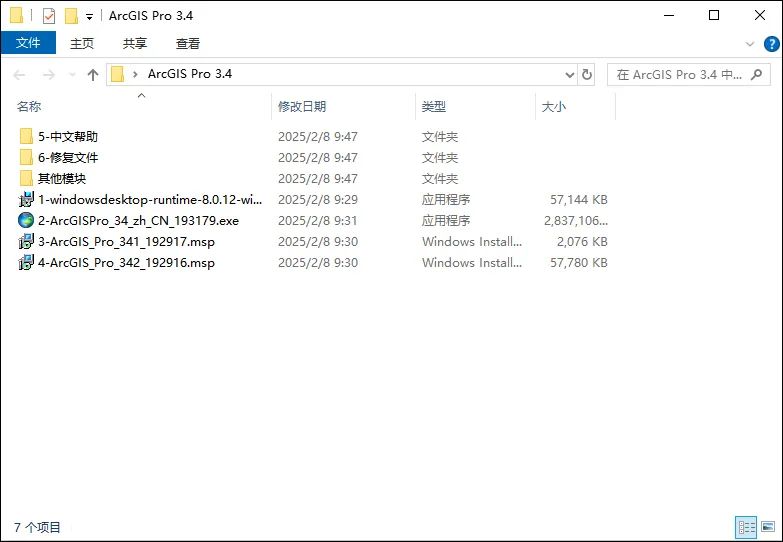This screenshot has height=542, width=783.
Task: Click the Back navigation arrow
Action: pos(19,75)
